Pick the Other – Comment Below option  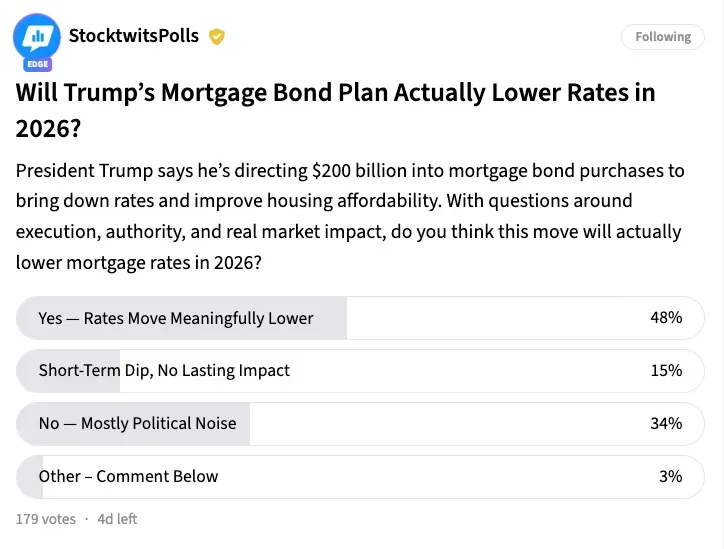point(128,476)
